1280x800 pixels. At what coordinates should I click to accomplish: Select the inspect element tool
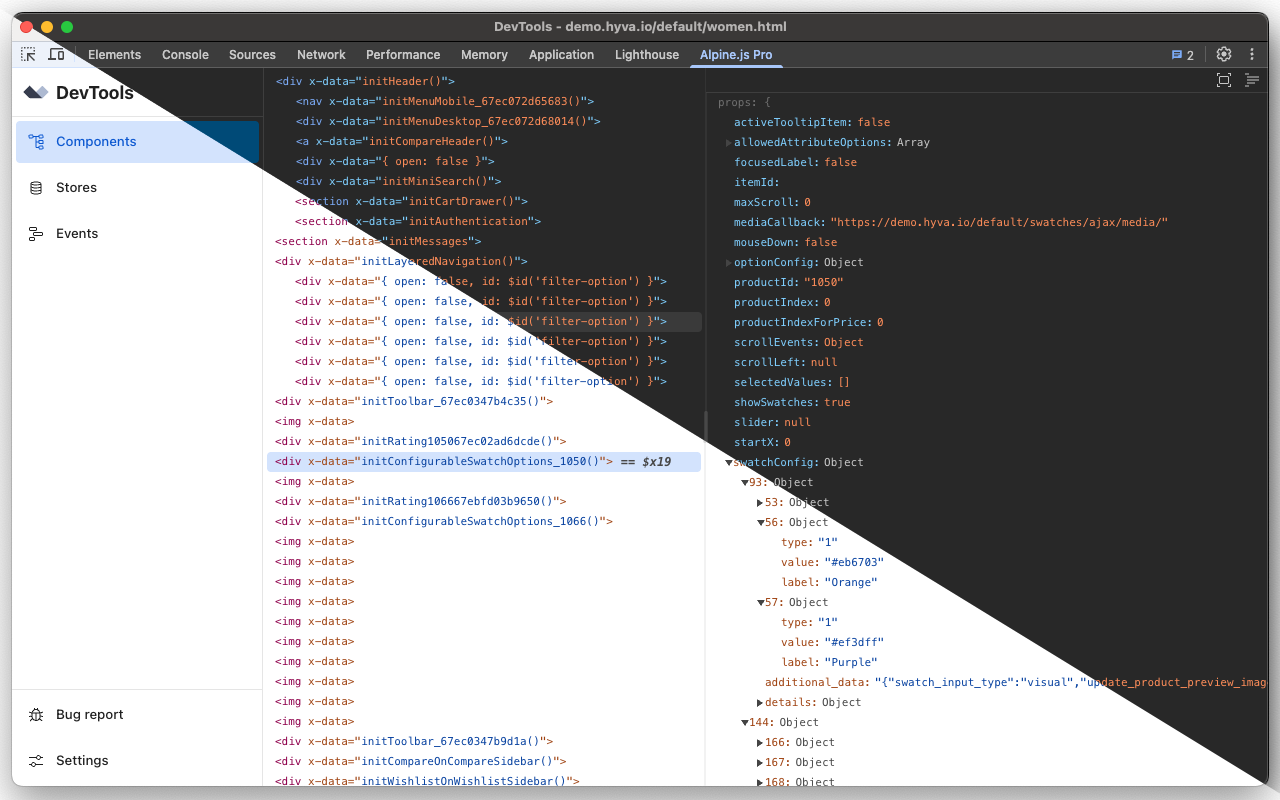pyautogui.click(x=28, y=54)
